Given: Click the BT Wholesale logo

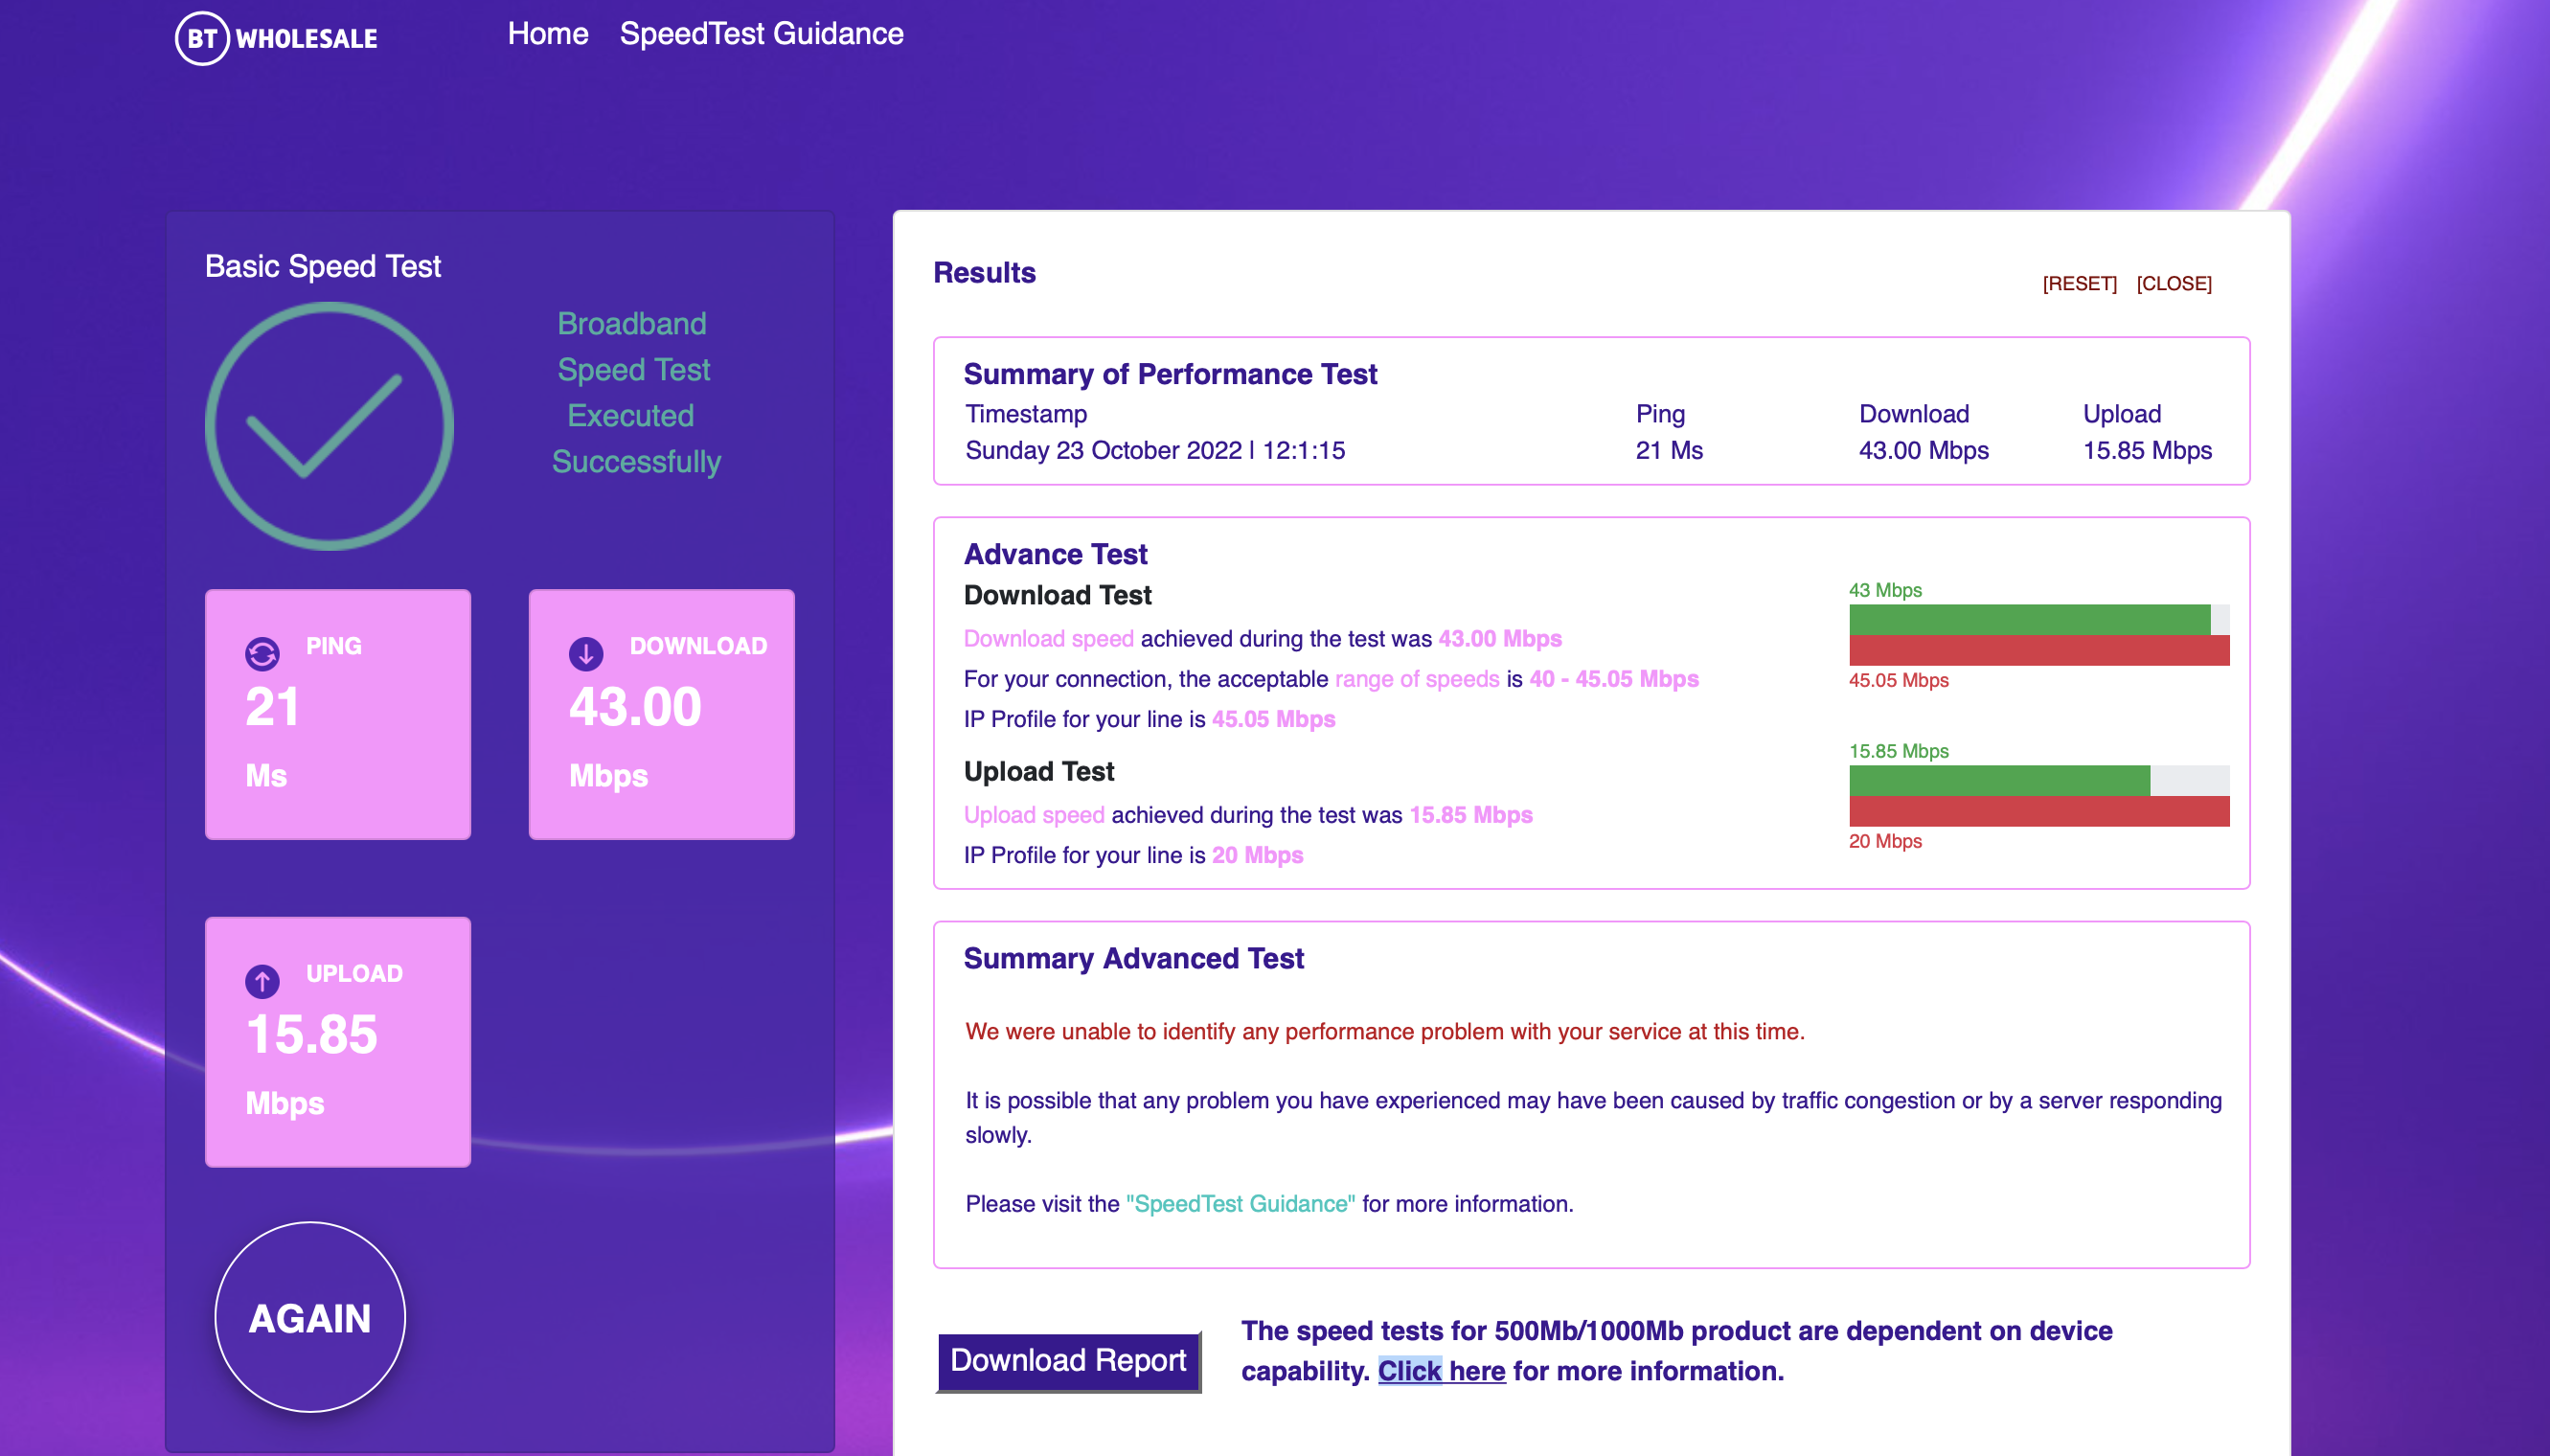Looking at the screenshot, I should point(277,38).
